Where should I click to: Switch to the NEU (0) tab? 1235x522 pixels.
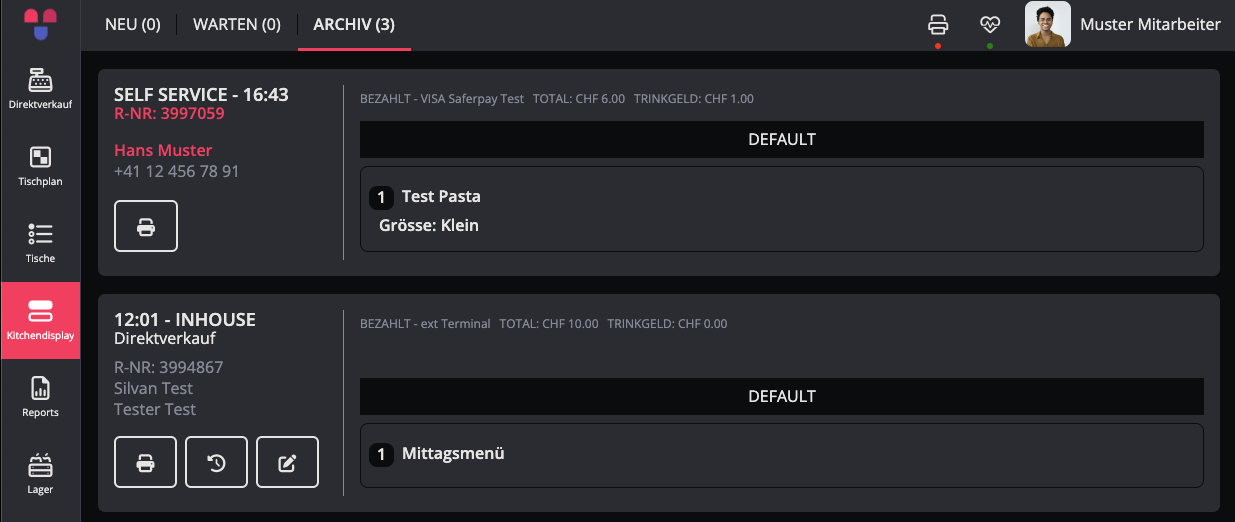coord(133,25)
